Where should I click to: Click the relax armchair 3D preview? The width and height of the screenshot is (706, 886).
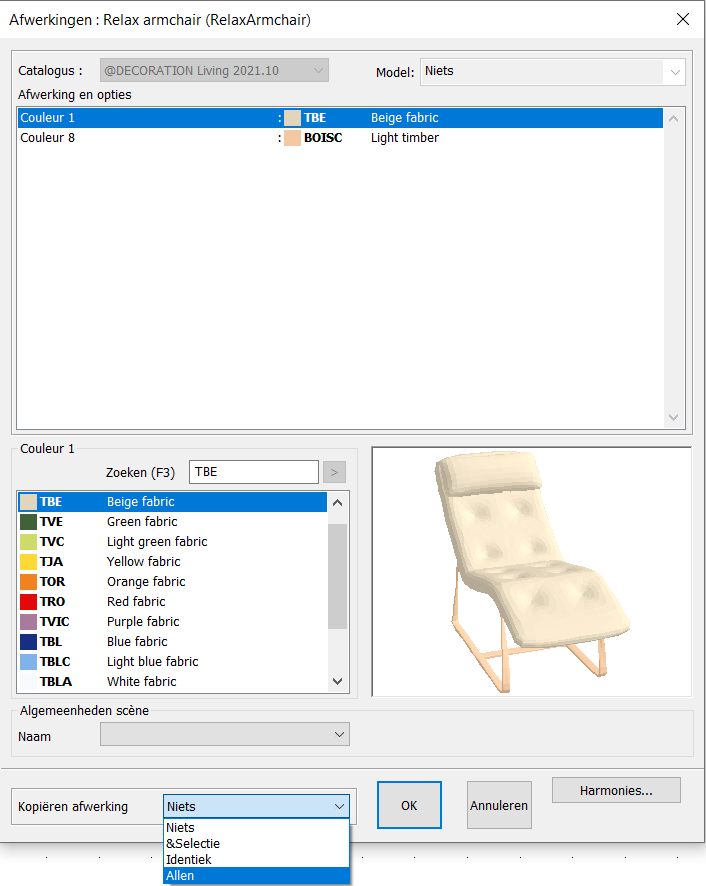tap(531, 571)
